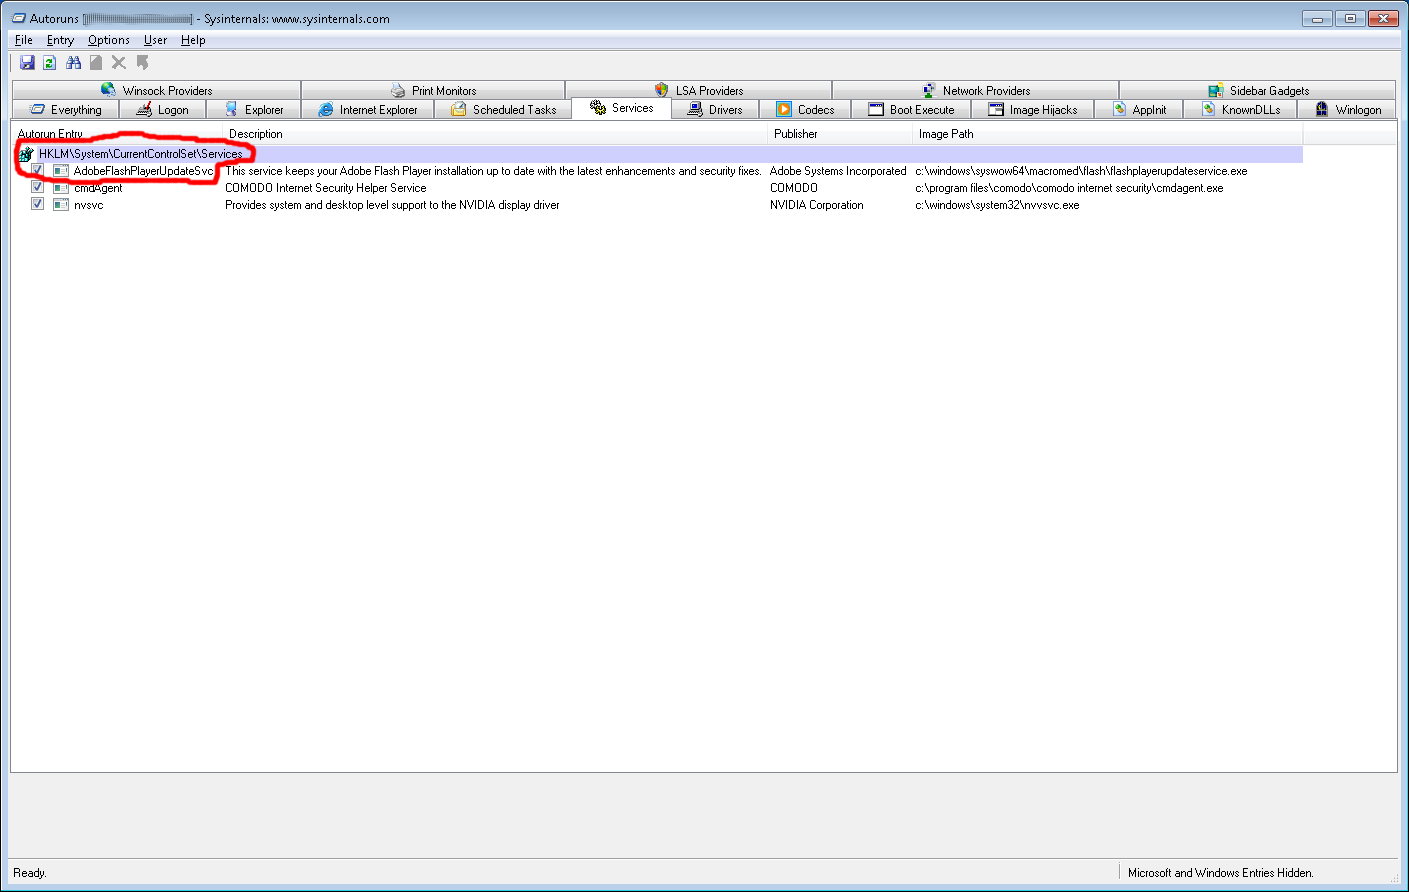Click the Adobe Flash Player service description text
This screenshot has height=892, width=1409.
coord(493,171)
